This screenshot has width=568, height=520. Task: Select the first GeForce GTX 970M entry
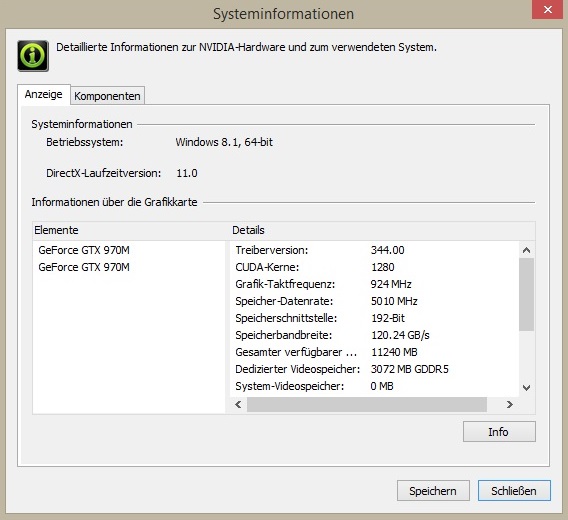[x=84, y=250]
